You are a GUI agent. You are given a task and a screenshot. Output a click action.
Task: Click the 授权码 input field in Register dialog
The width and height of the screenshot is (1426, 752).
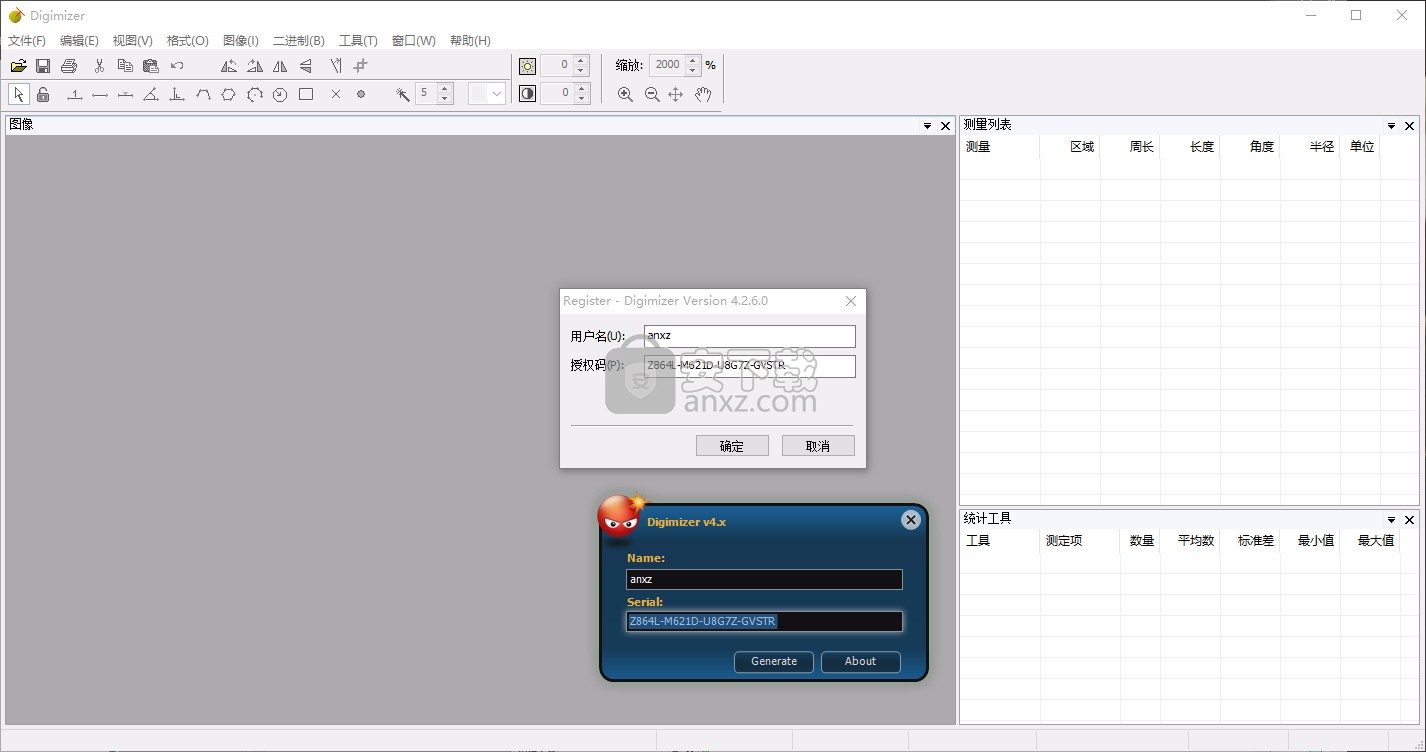(749, 366)
